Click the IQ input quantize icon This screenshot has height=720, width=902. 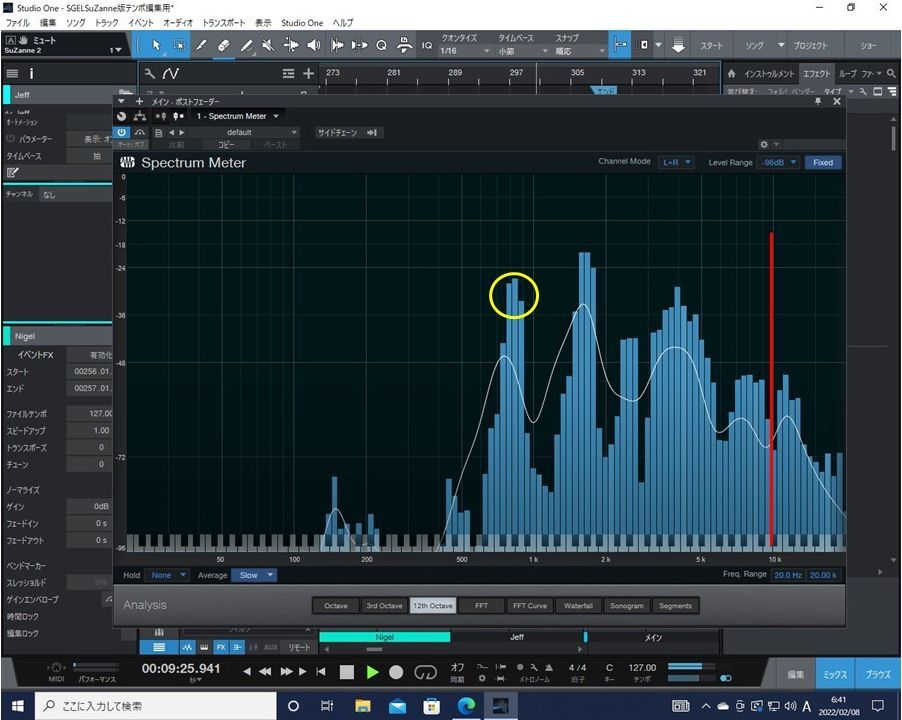427,45
